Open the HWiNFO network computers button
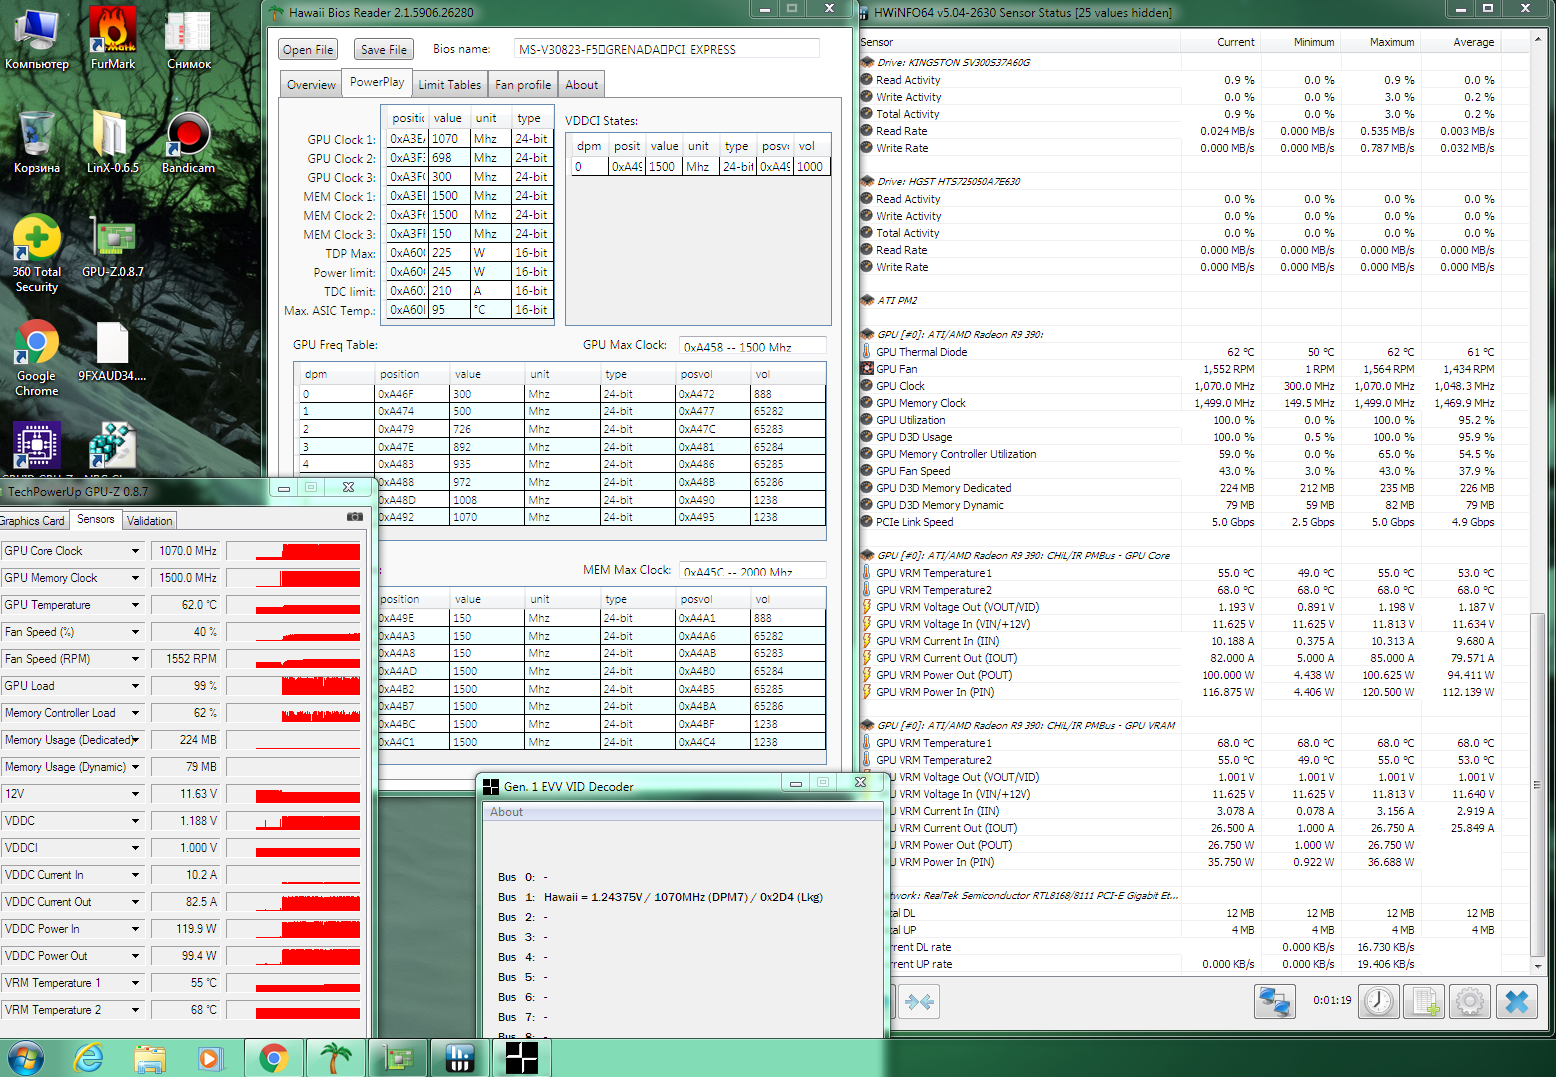 (1275, 1001)
